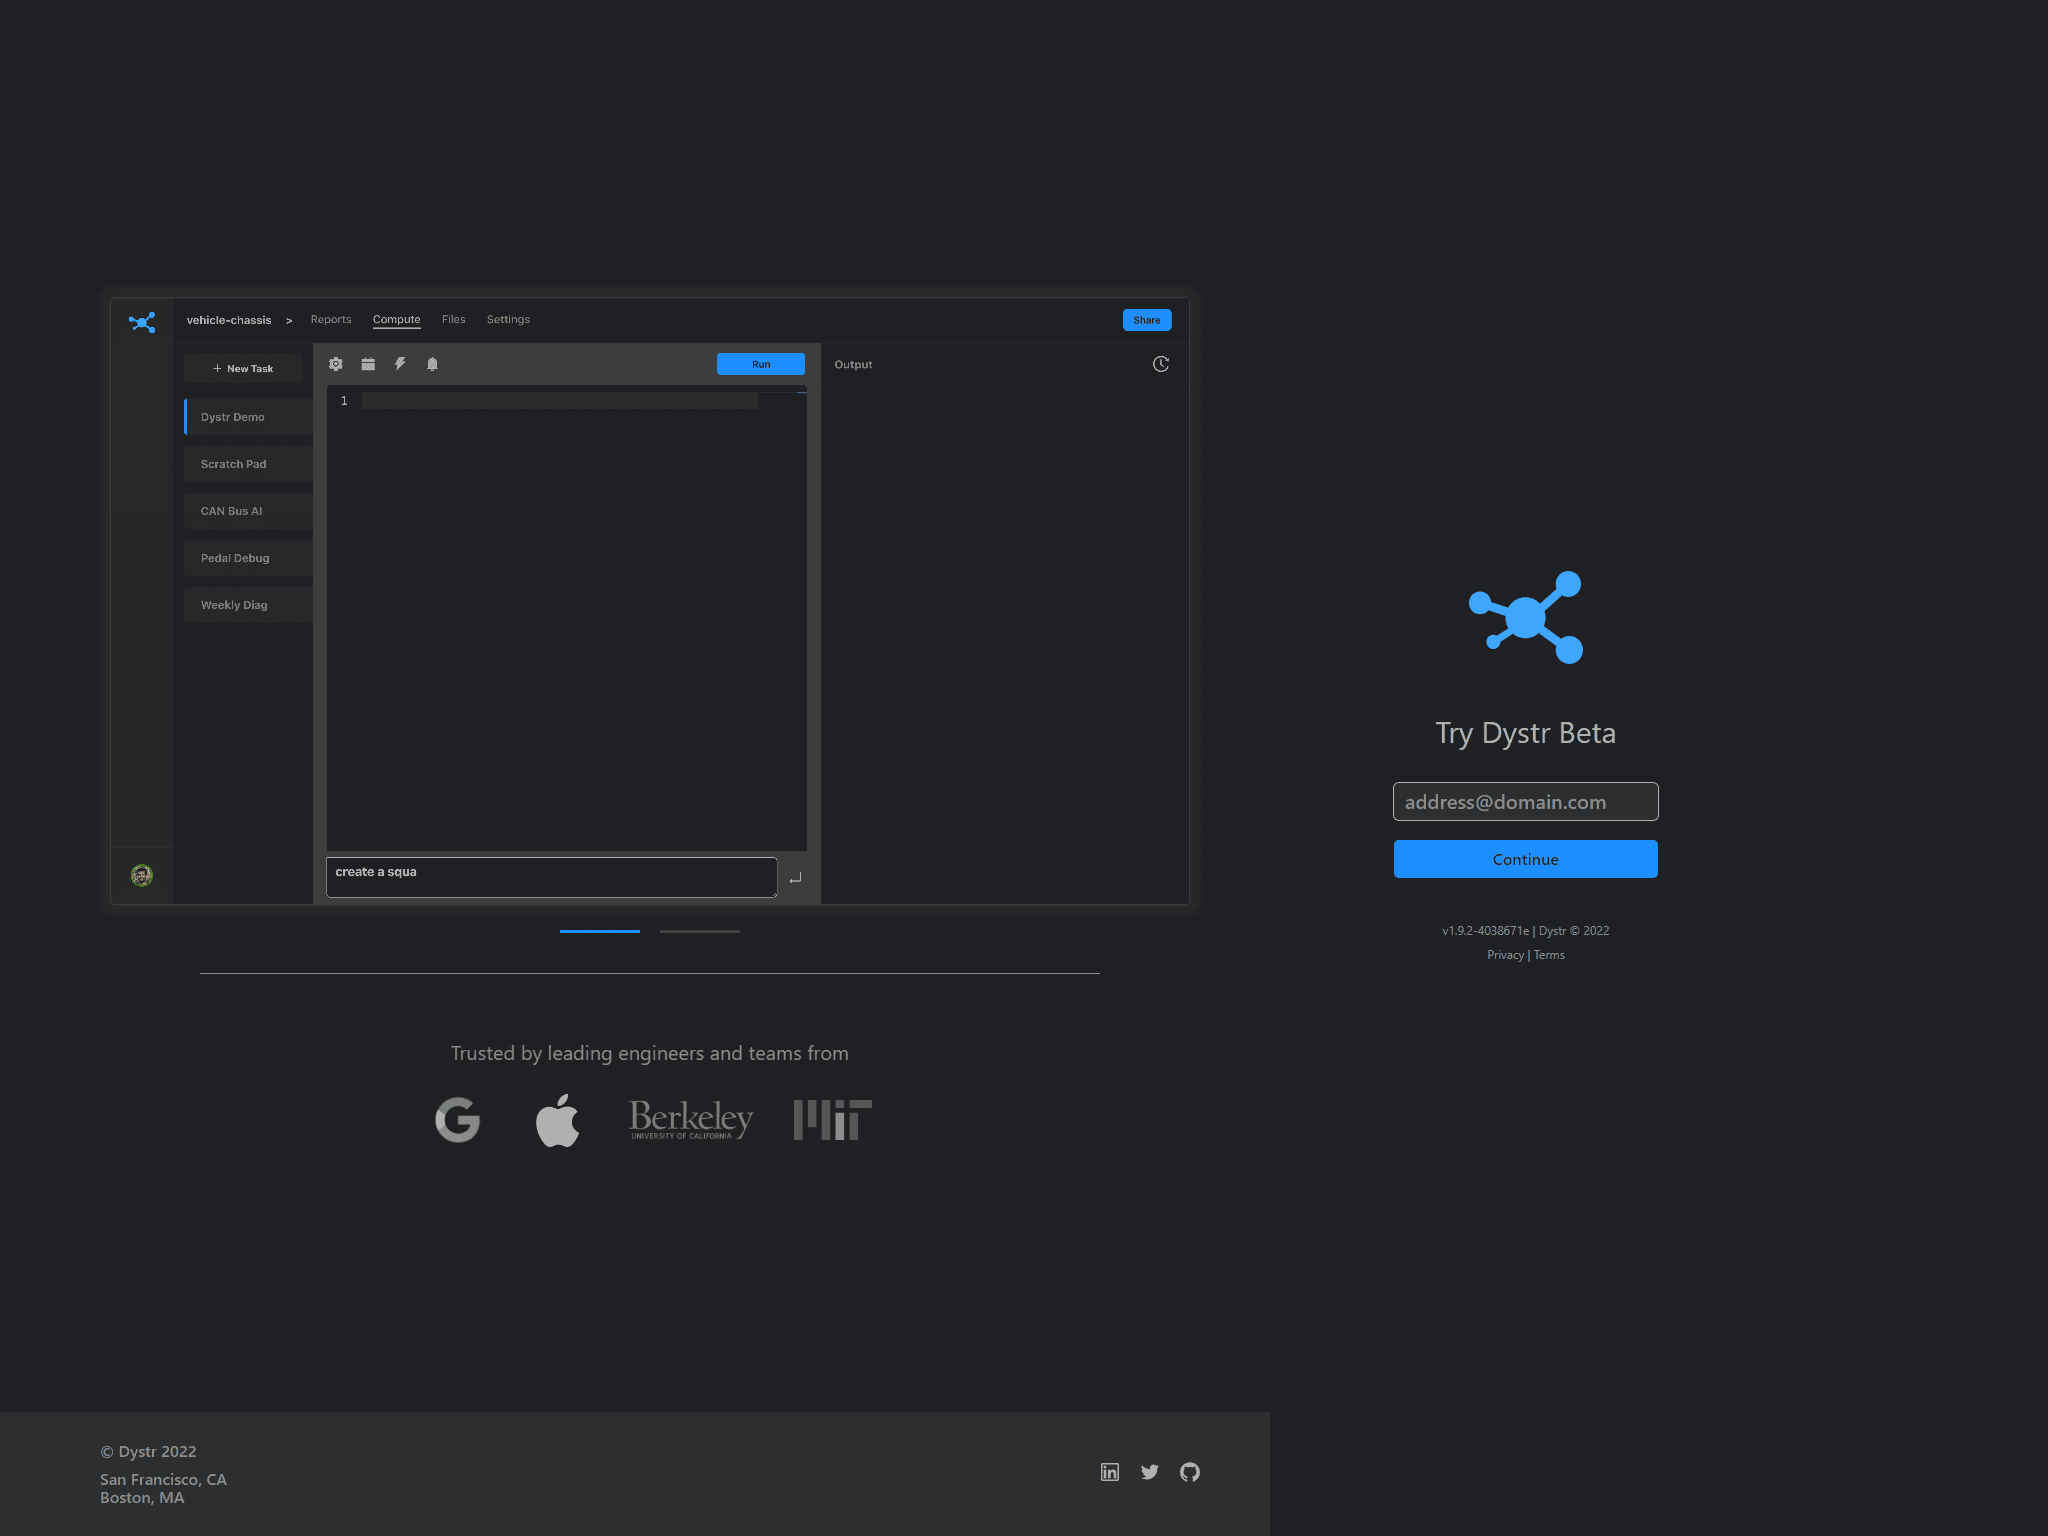The width and height of the screenshot is (2048, 1536).
Task: Select the second gray carousel indicator
Action: coord(700,931)
